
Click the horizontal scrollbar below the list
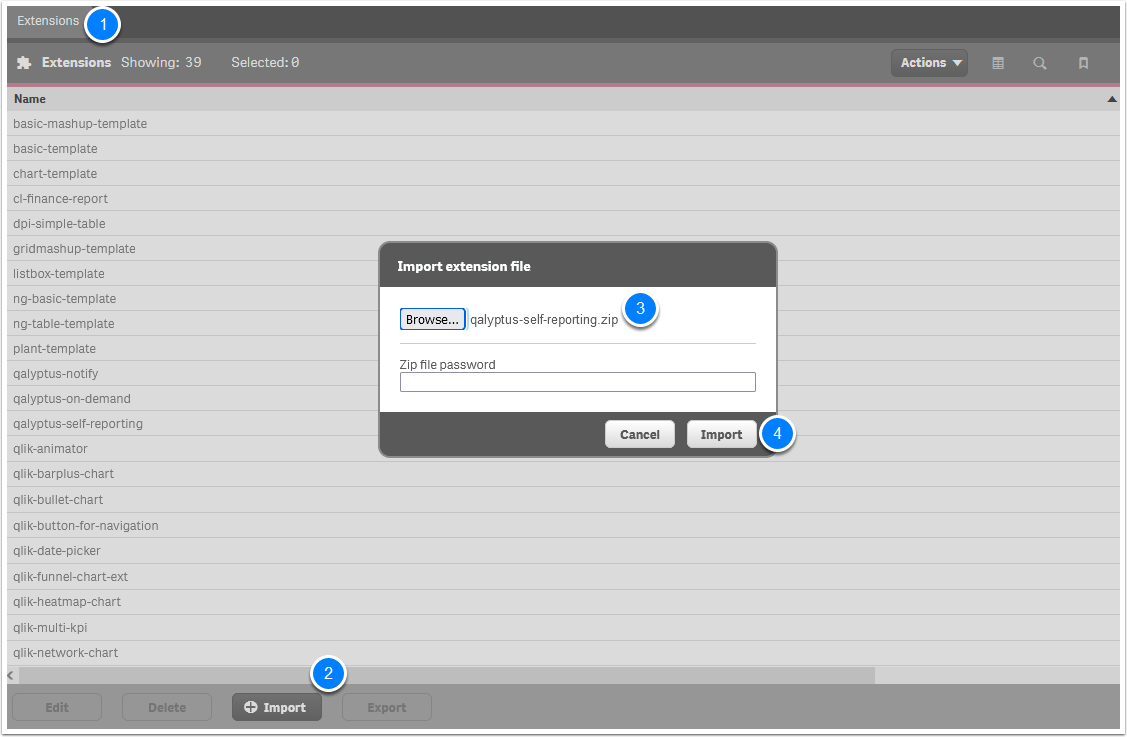[440, 674]
